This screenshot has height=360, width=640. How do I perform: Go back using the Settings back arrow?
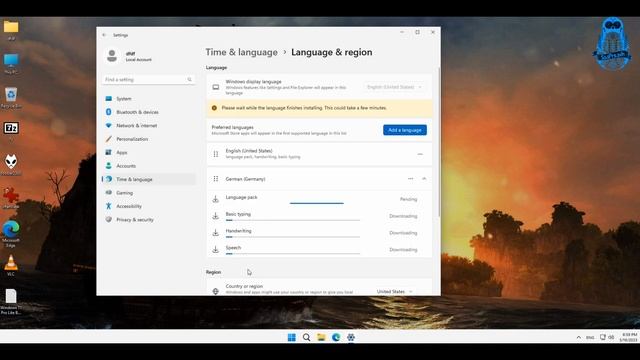click(x=104, y=35)
